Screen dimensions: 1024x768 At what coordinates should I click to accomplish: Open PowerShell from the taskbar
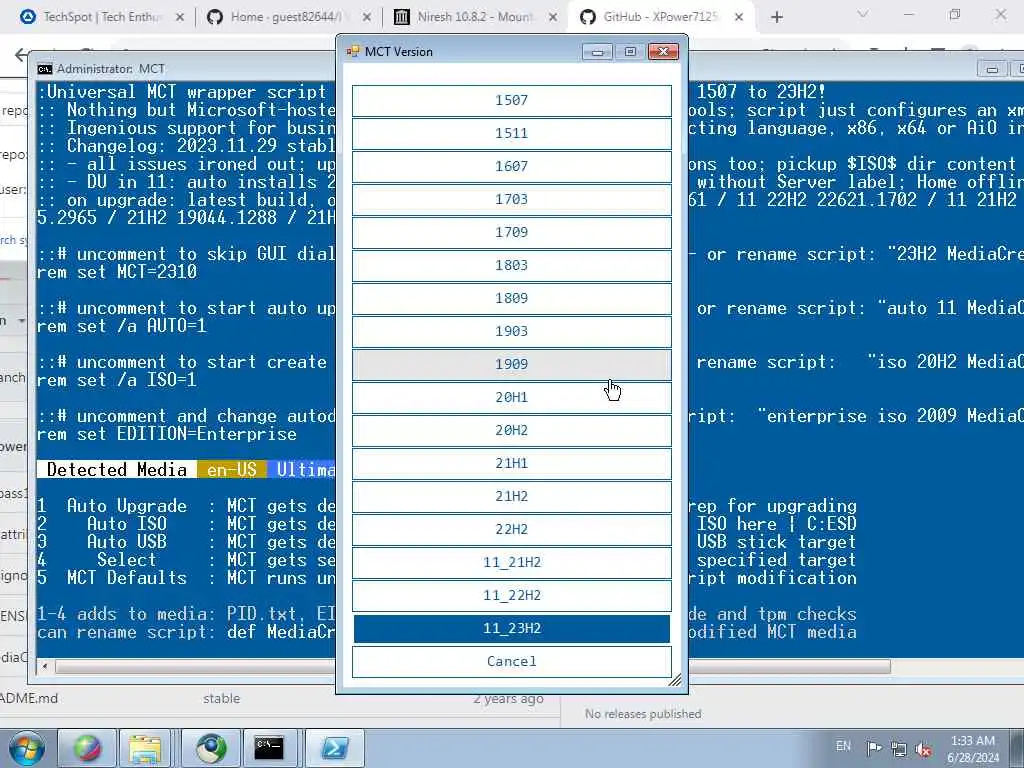click(334, 748)
